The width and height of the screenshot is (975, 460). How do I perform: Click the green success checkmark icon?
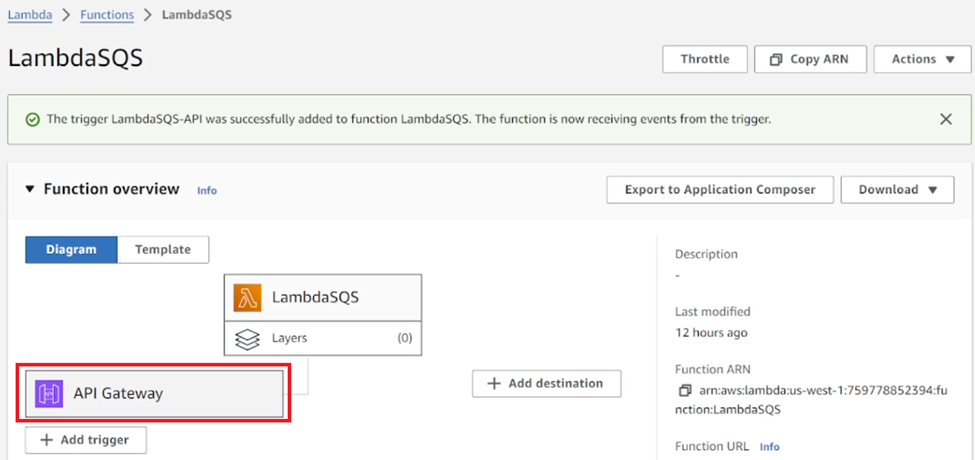(x=32, y=120)
